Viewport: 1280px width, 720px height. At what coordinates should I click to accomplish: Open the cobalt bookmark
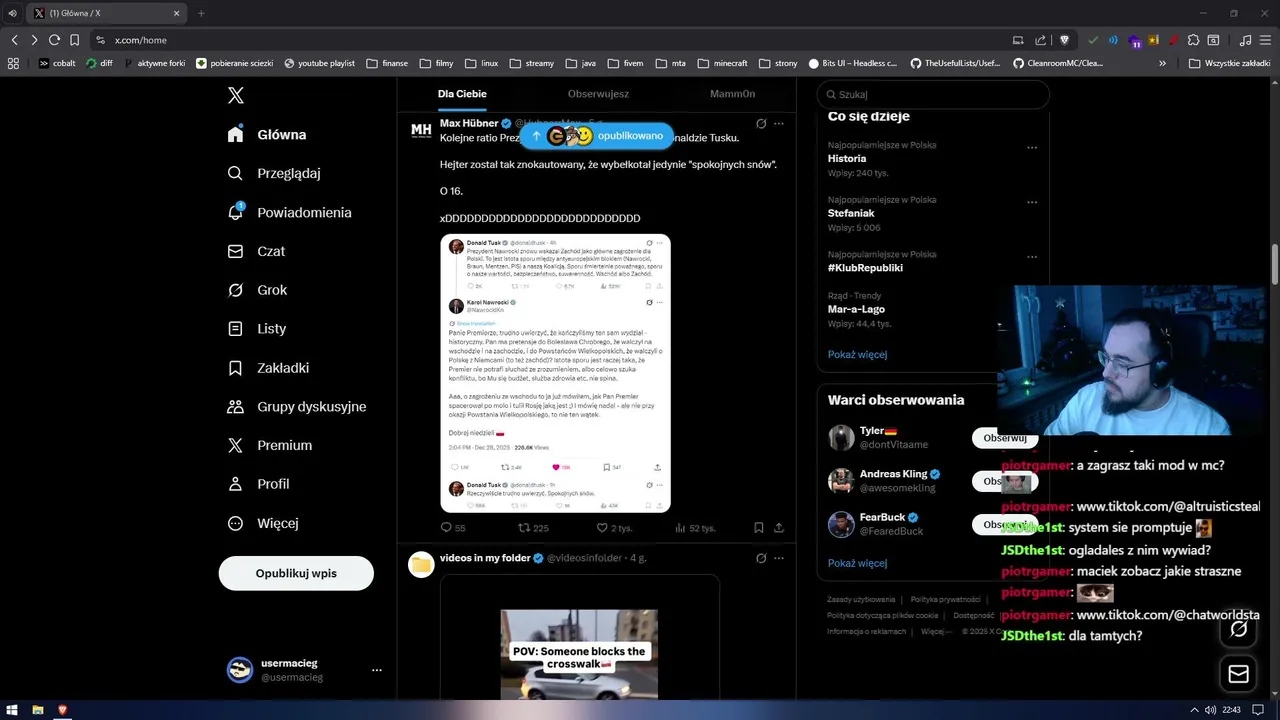point(56,63)
